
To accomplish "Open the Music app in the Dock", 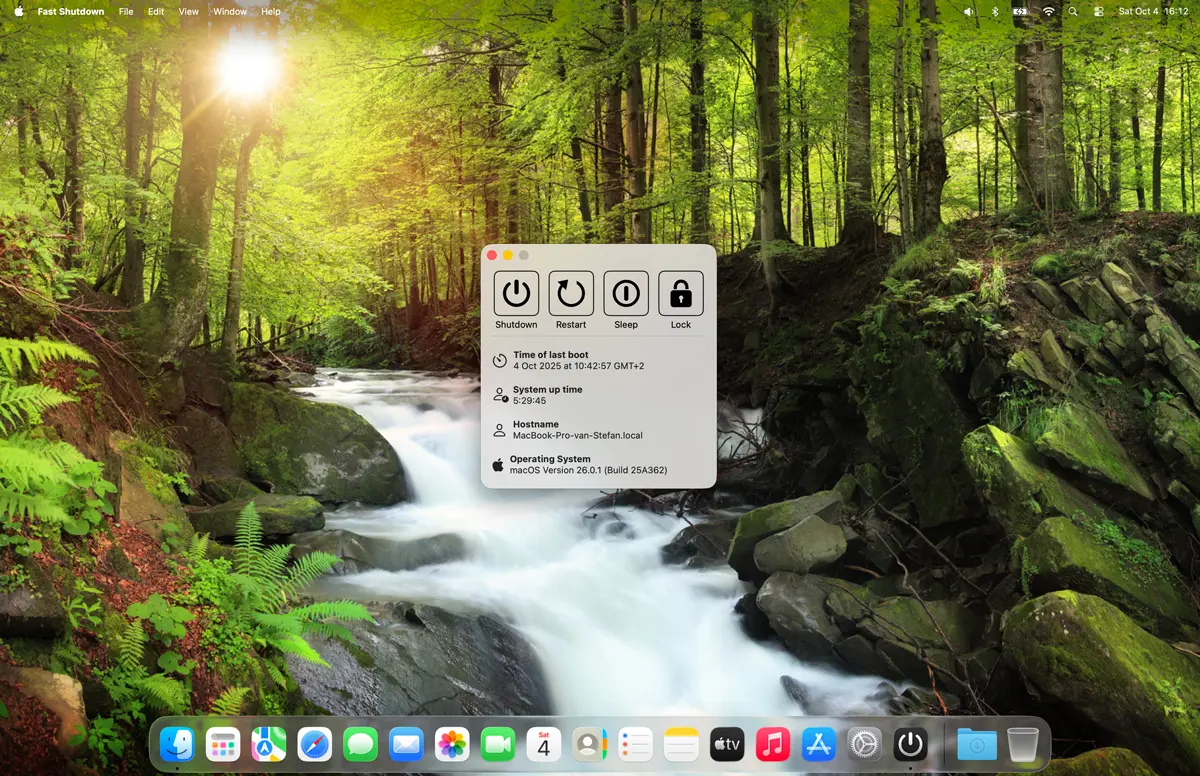I will coord(772,744).
